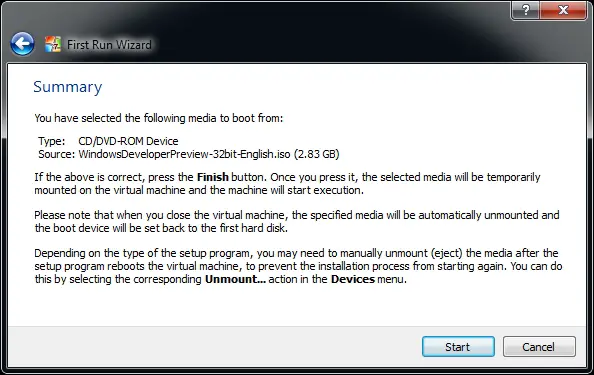This screenshot has height=375, width=594.
Task: Go back using the blue arrow icon
Action: [22, 44]
